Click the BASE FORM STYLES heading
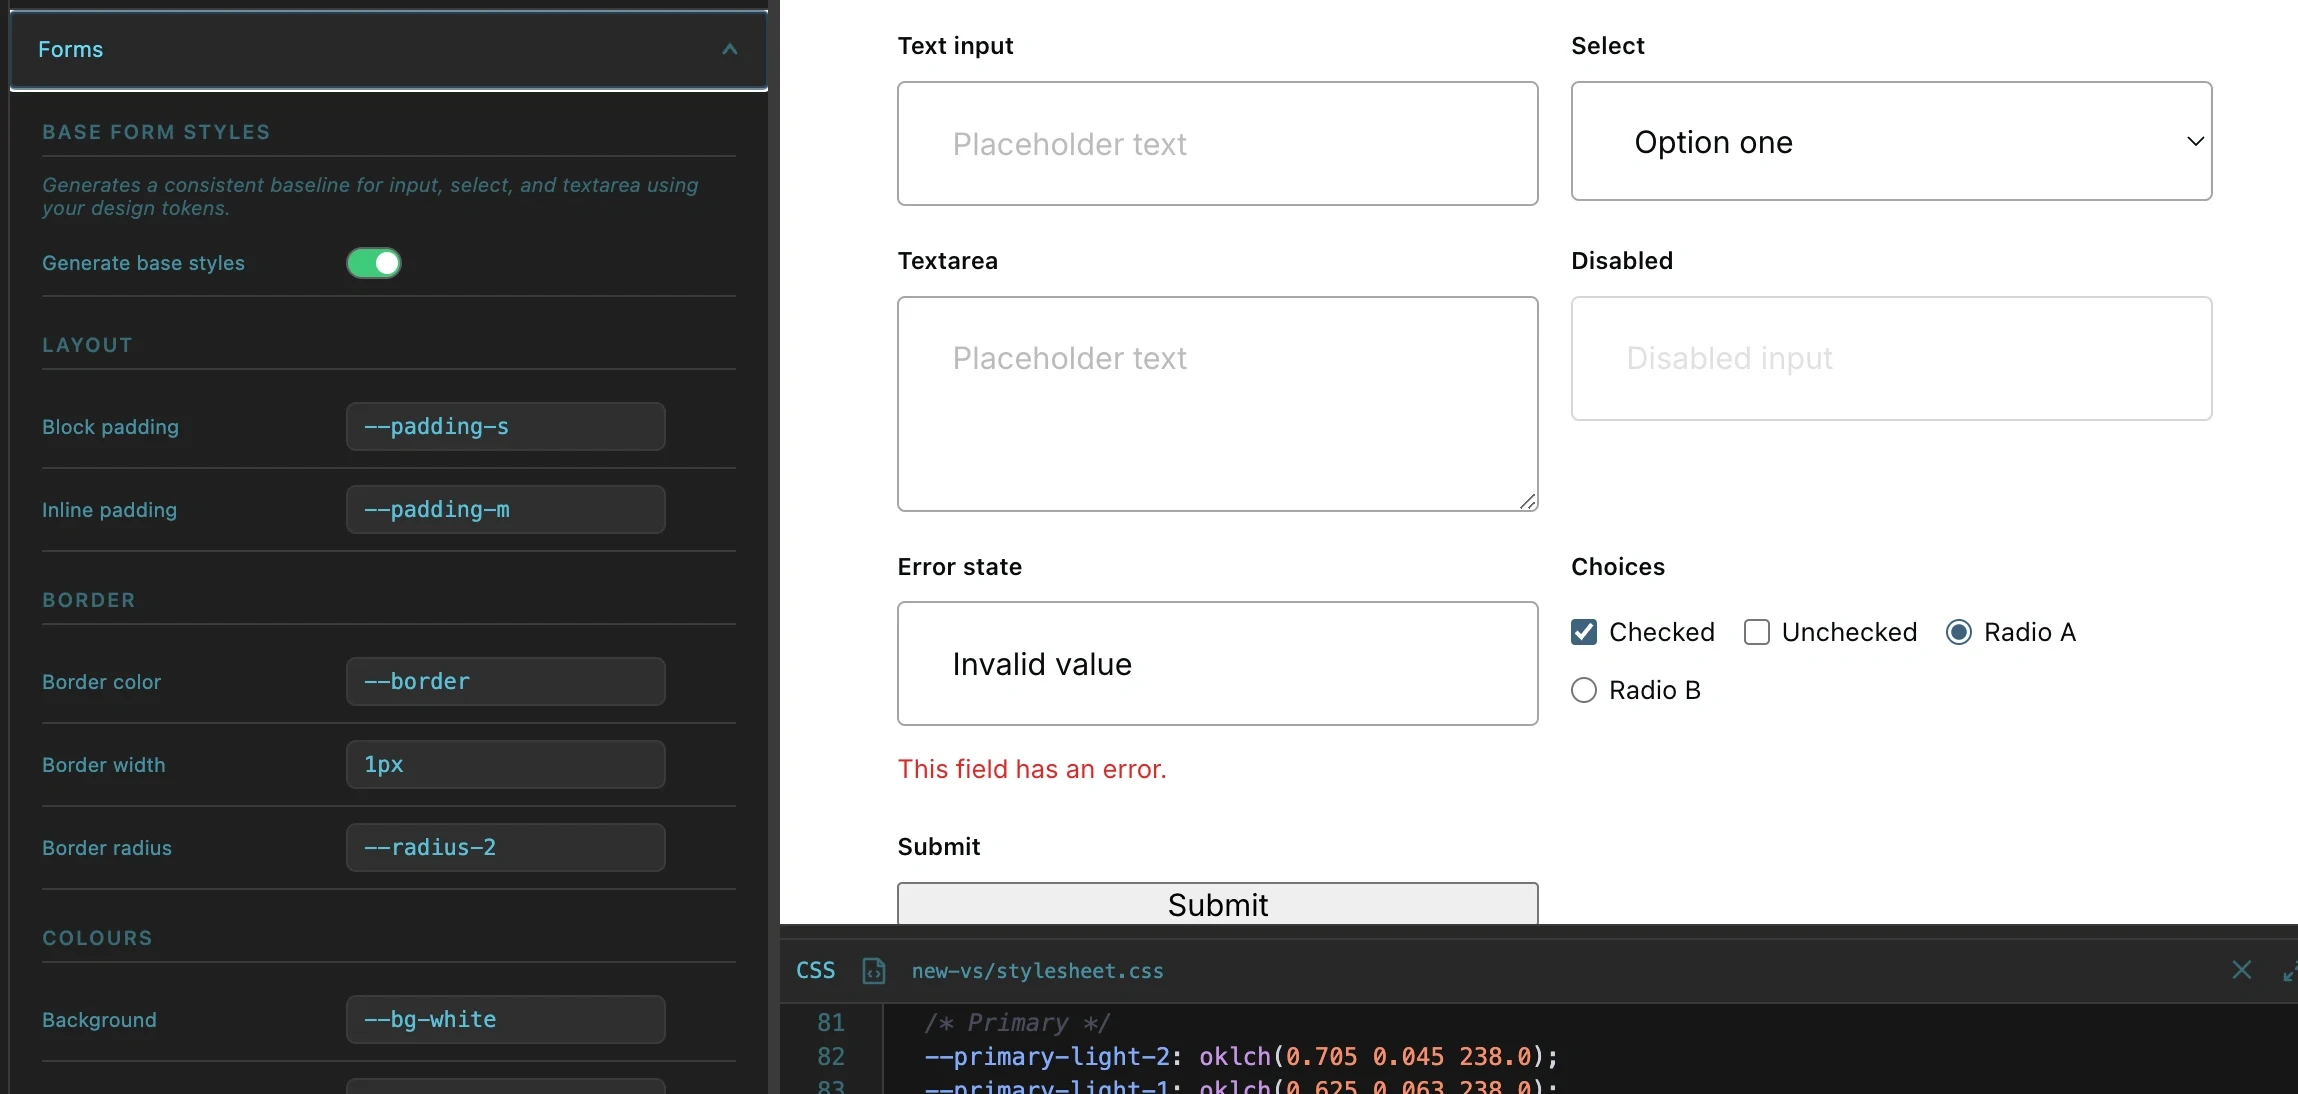This screenshot has height=1094, width=2298. (x=156, y=132)
